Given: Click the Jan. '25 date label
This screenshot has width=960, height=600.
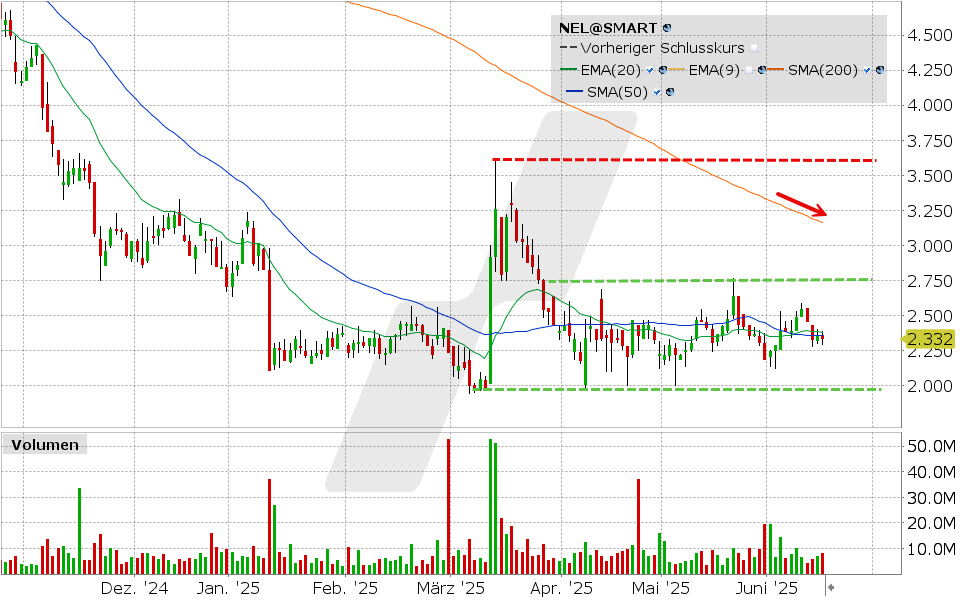Looking at the screenshot, I should [x=228, y=588].
